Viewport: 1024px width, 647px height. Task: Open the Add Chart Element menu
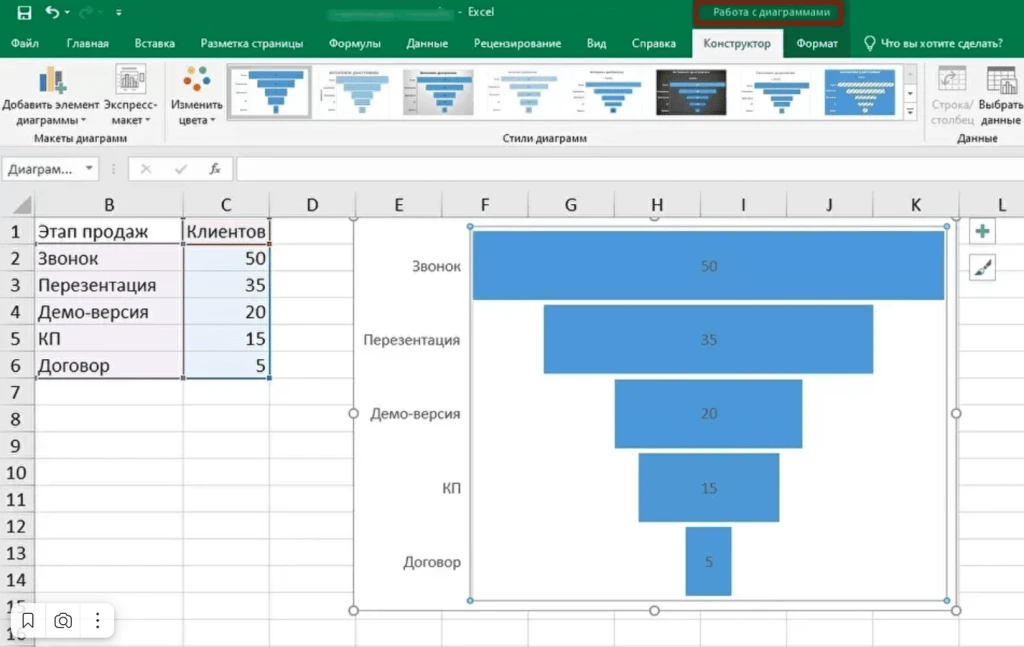[51, 97]
